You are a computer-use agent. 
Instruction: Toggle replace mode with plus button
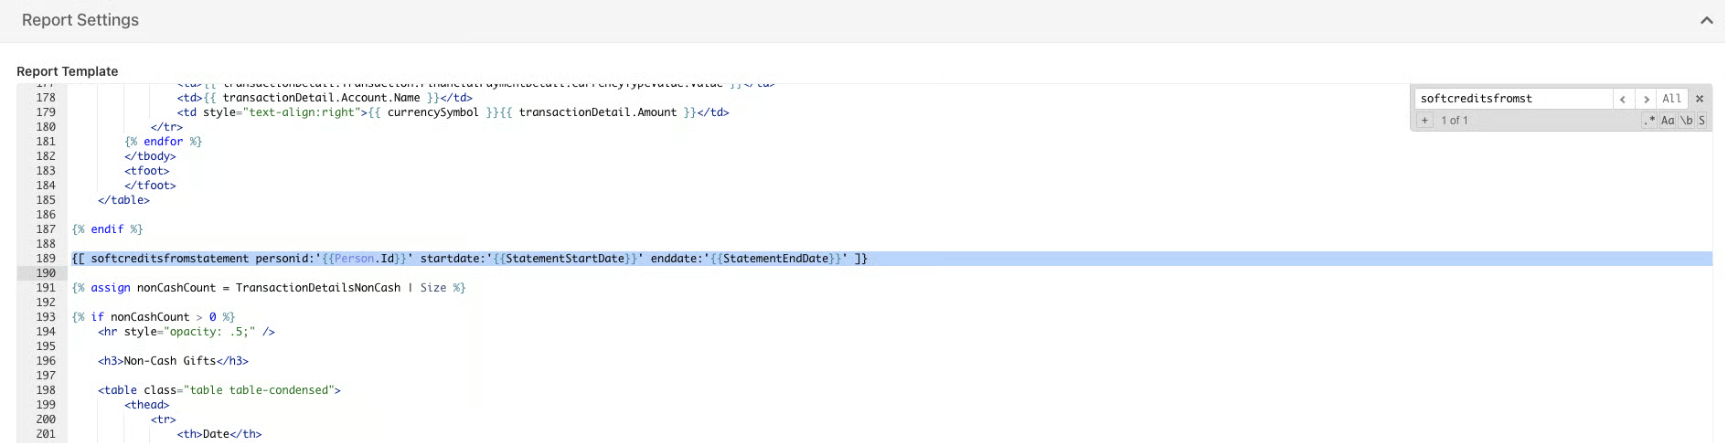pyautogui.click(x=1425, y=120)
